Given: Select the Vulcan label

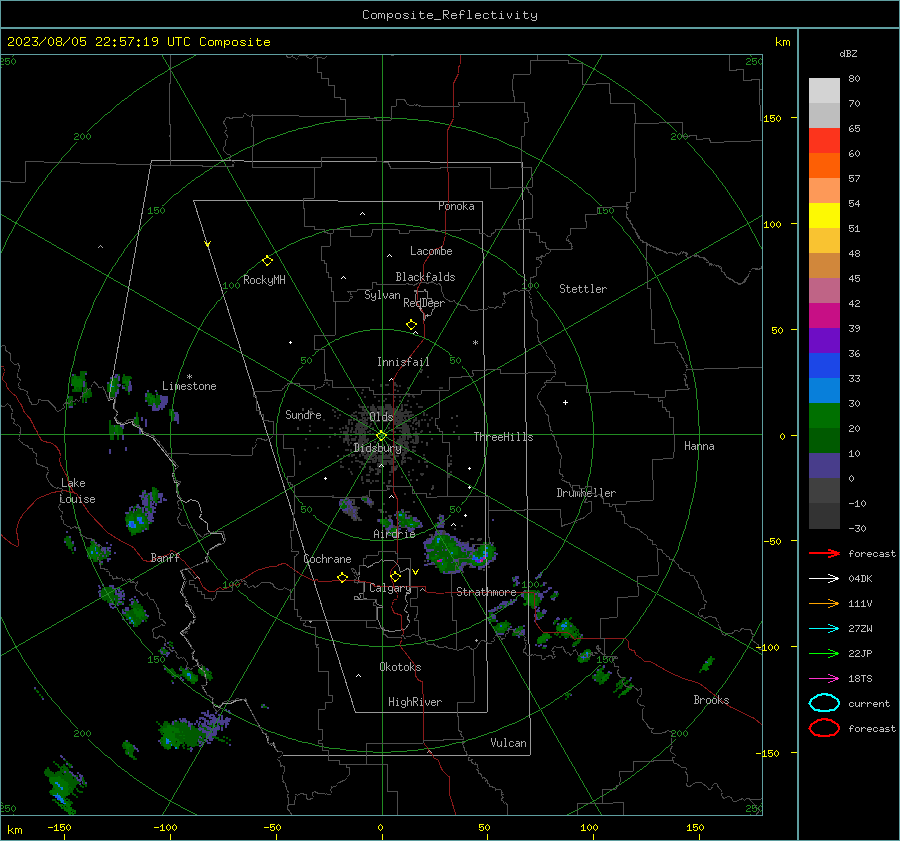Looking at the screenshot, I should click(509, 743).
